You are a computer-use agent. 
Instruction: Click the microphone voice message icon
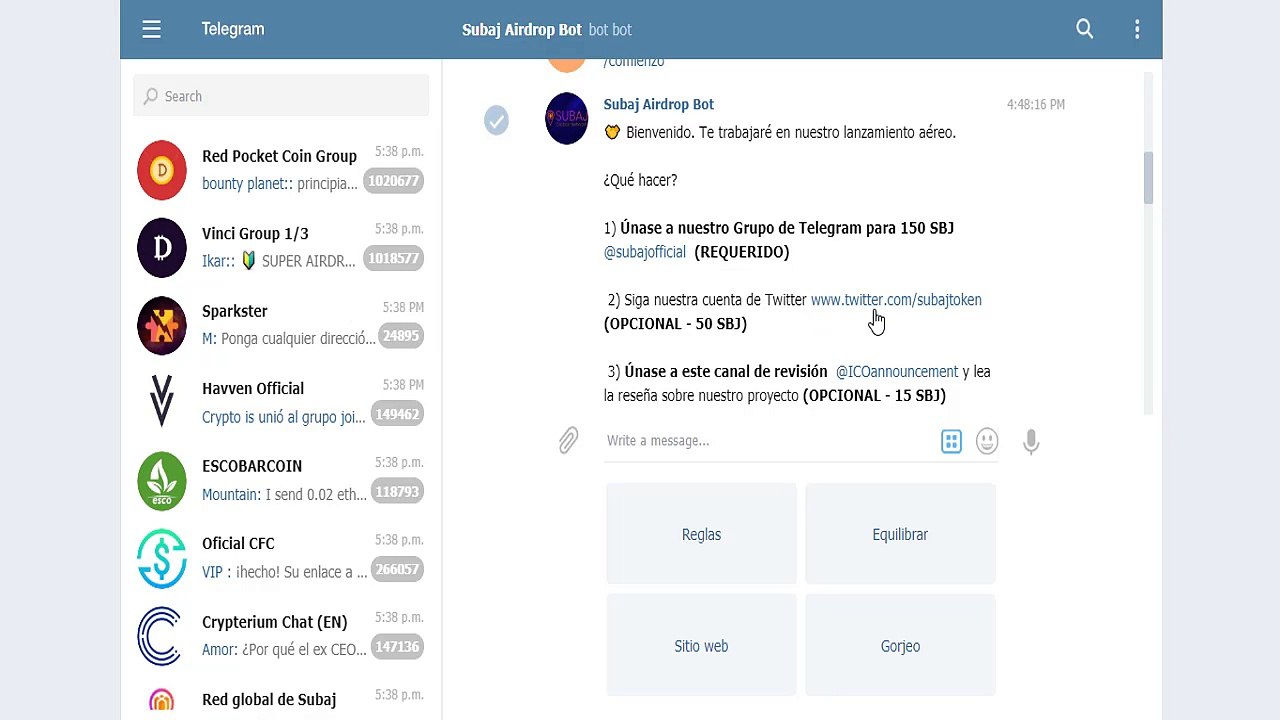point(1031,441)
